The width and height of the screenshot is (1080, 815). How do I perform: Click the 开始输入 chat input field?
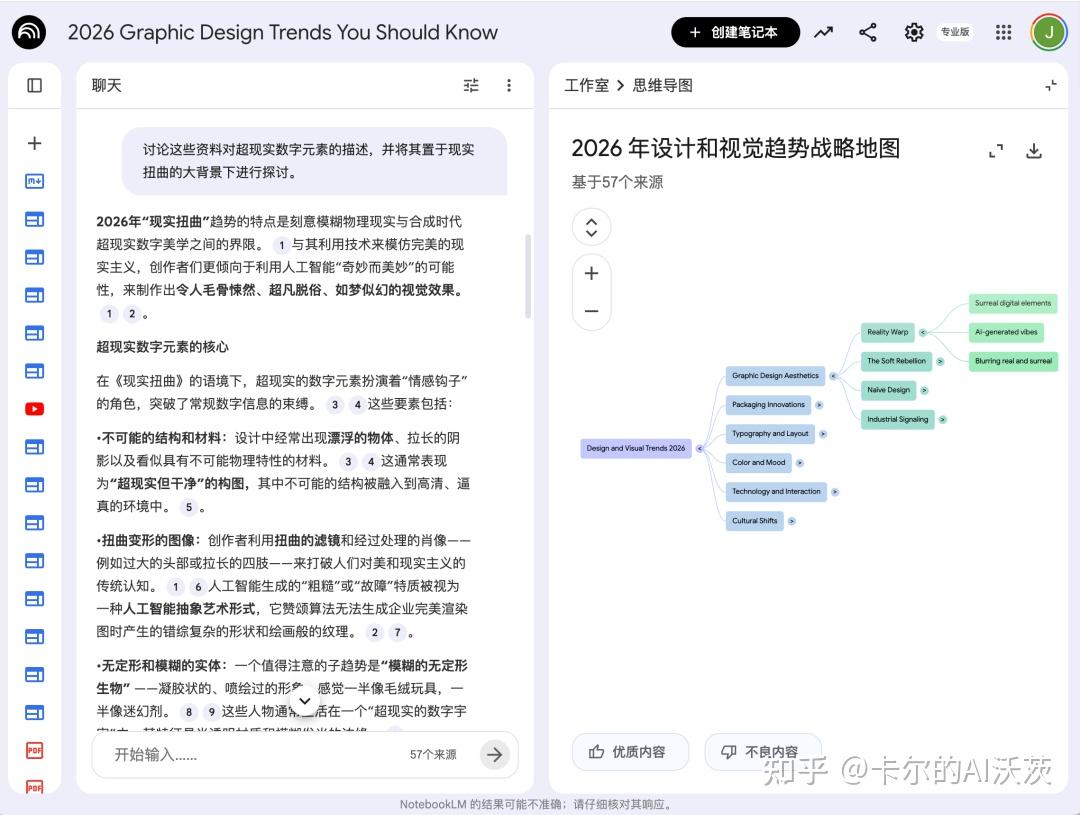250,754
